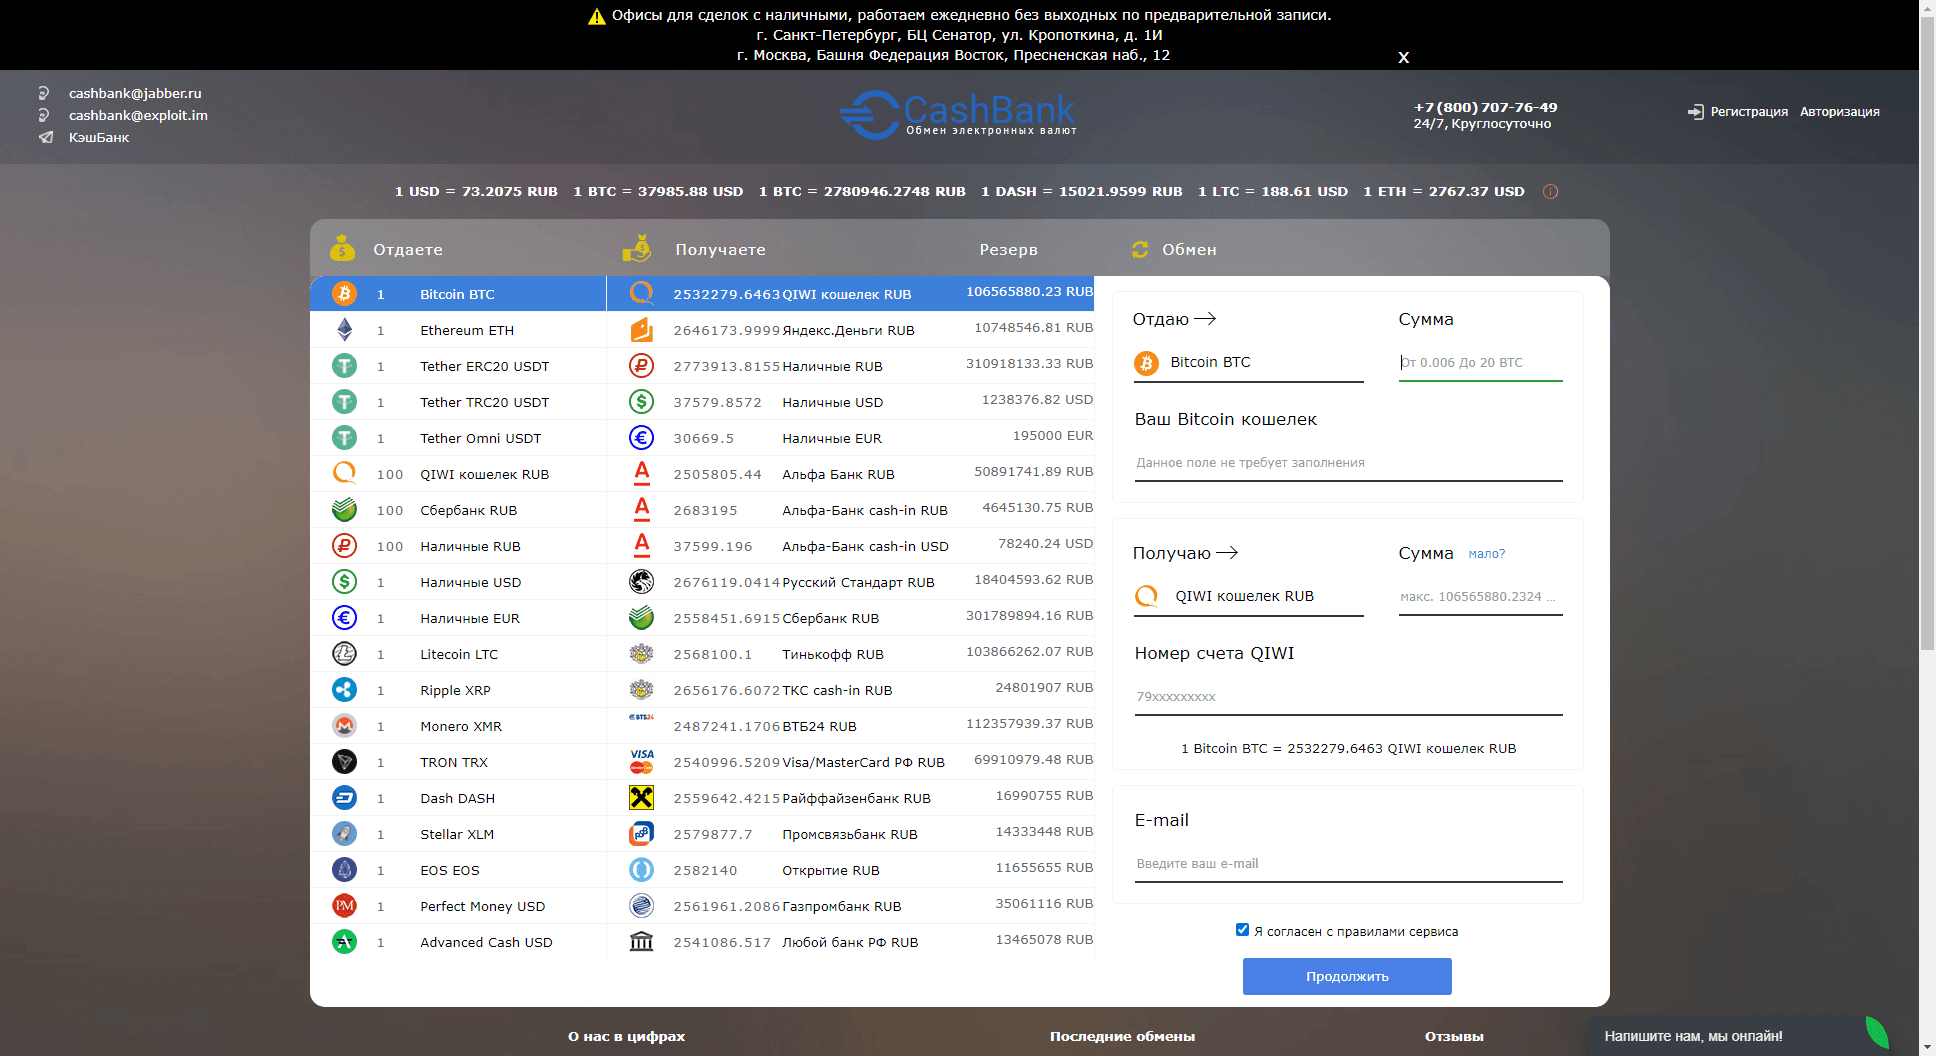Click the red info icon beside exchange rates
Image resolution: width=1936 pixels, height=1056 pixels.
click(x=1550, y=192)
